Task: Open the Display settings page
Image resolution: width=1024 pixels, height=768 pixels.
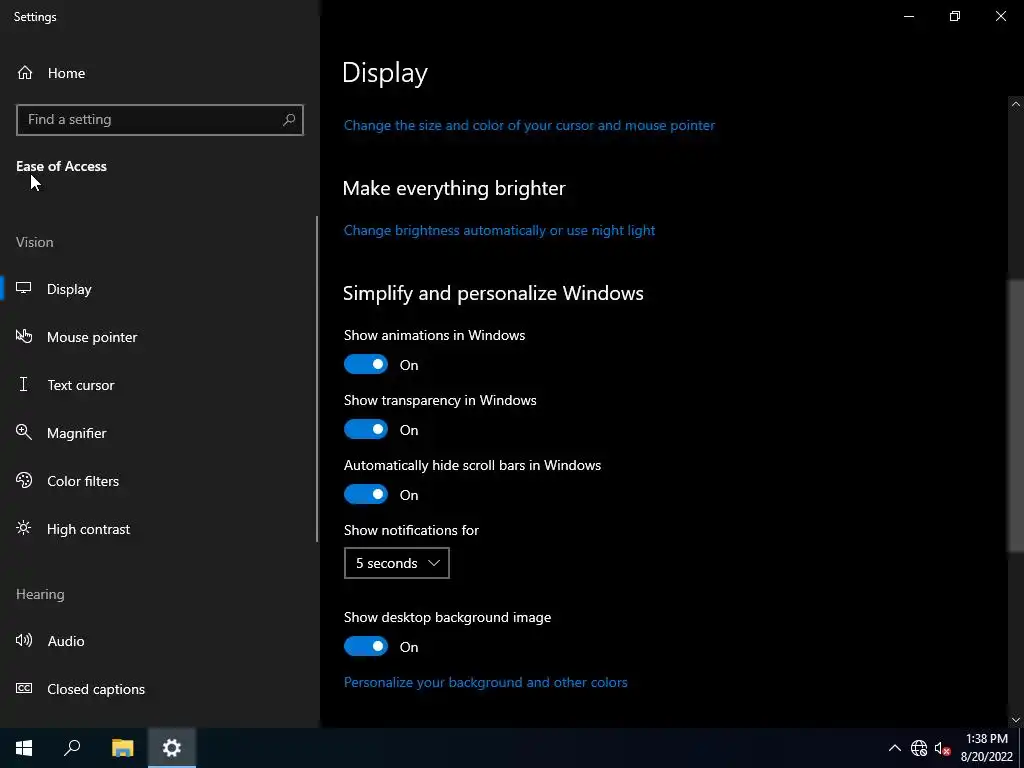Action: click(x=159, y=289)
